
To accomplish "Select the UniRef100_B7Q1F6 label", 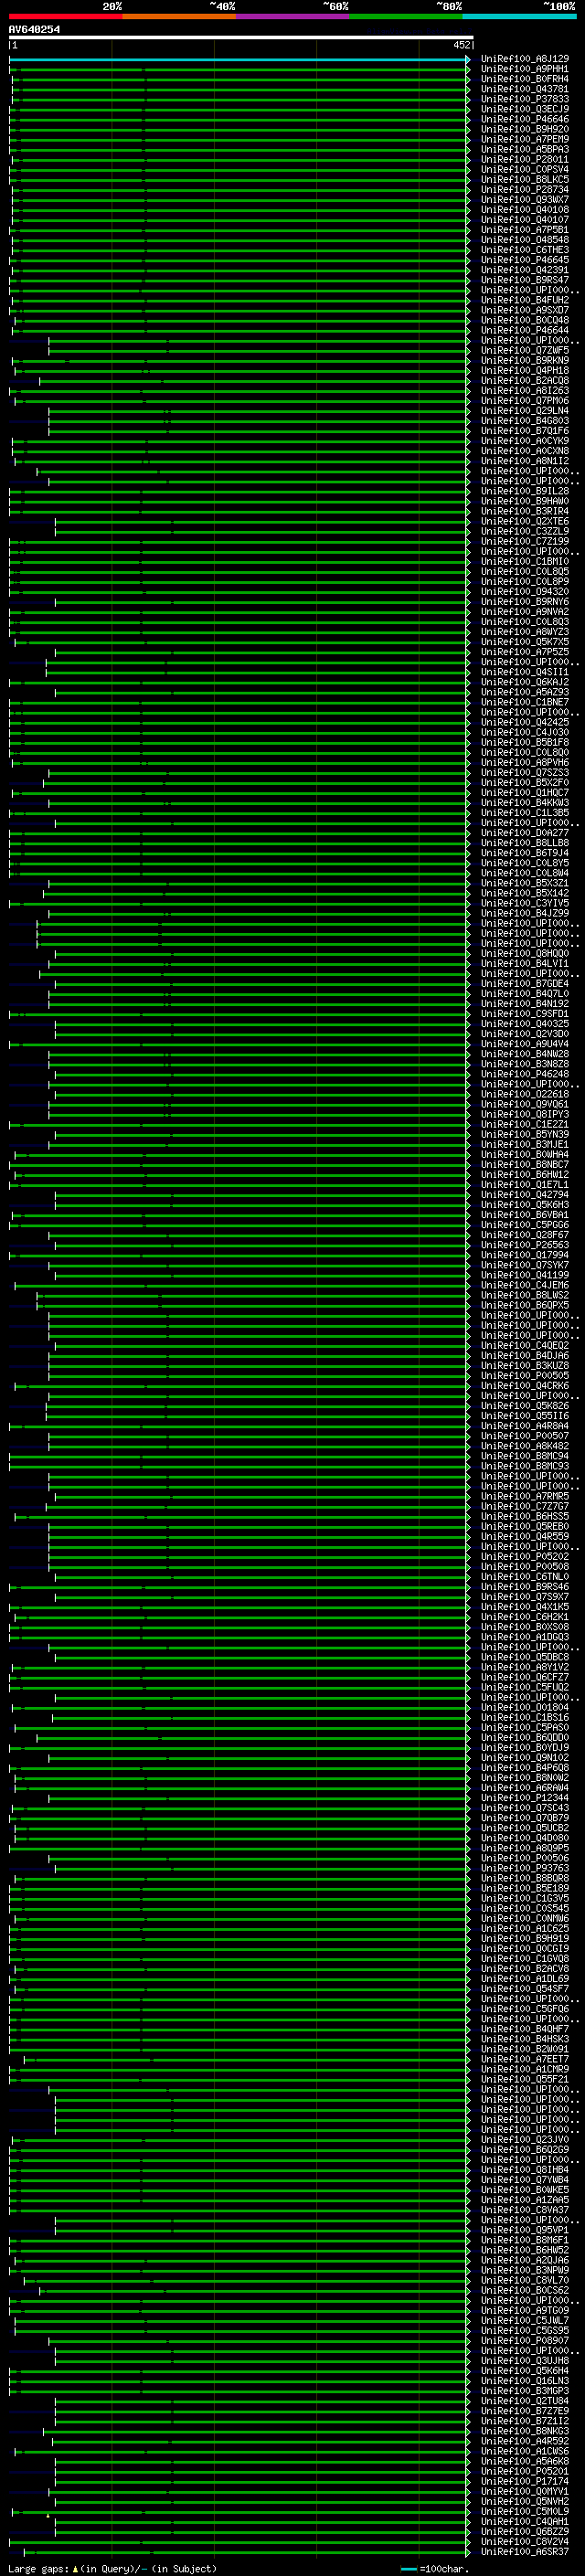I will pyautogui.click(x=524, y=431).
